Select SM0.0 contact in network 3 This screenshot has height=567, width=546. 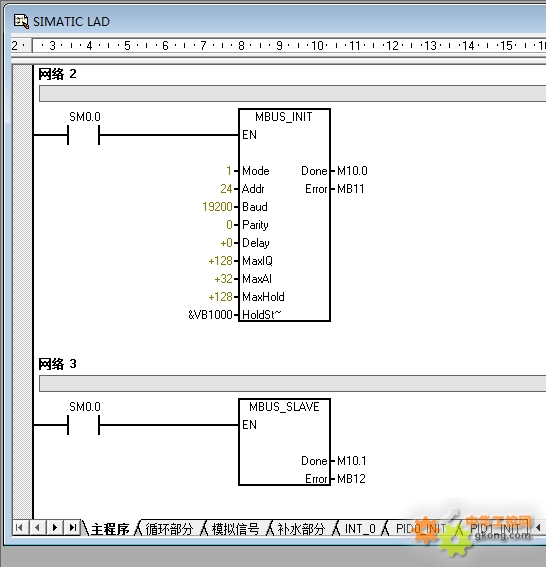84,425
